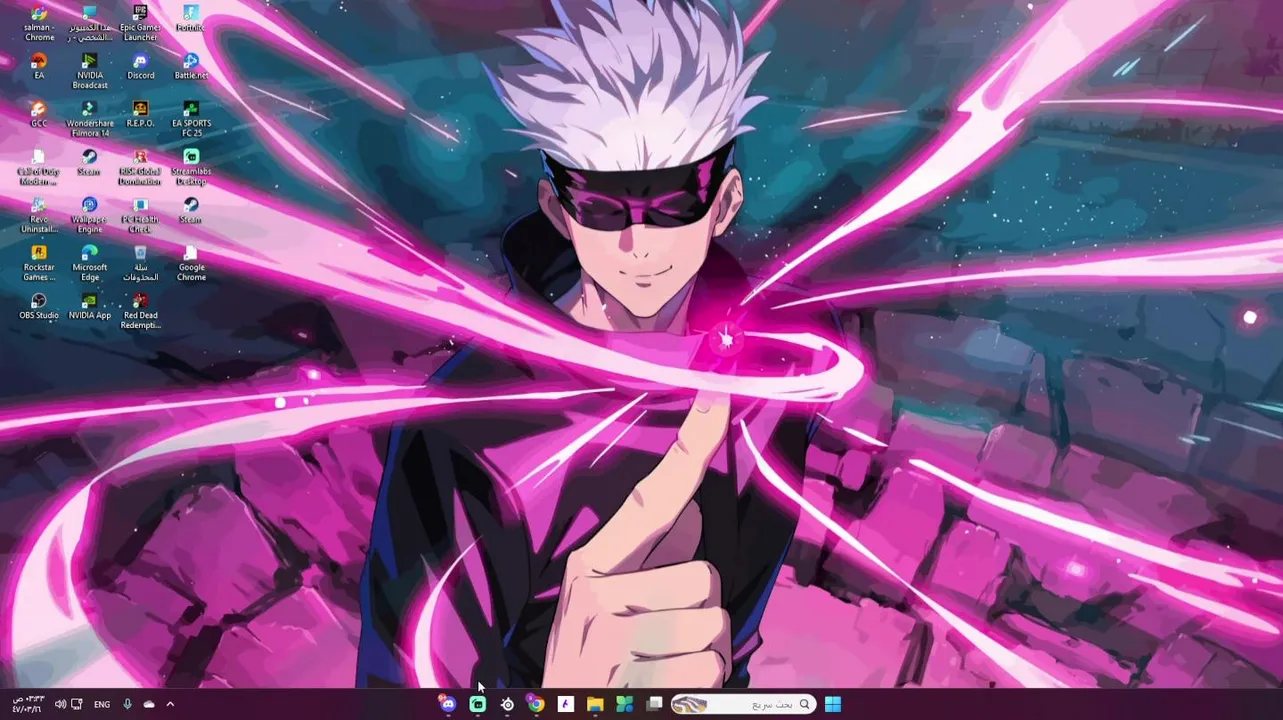Select the Google Chrome file icon on desktop

[x=190, y=263]
